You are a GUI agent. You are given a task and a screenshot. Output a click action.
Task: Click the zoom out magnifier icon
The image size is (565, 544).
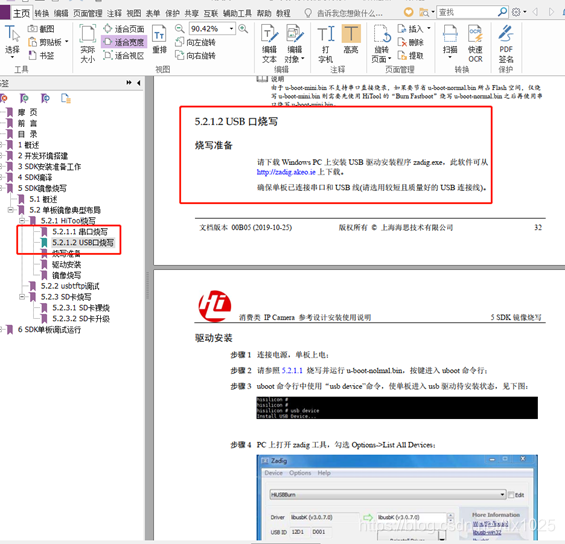click(x=179, y=28)
